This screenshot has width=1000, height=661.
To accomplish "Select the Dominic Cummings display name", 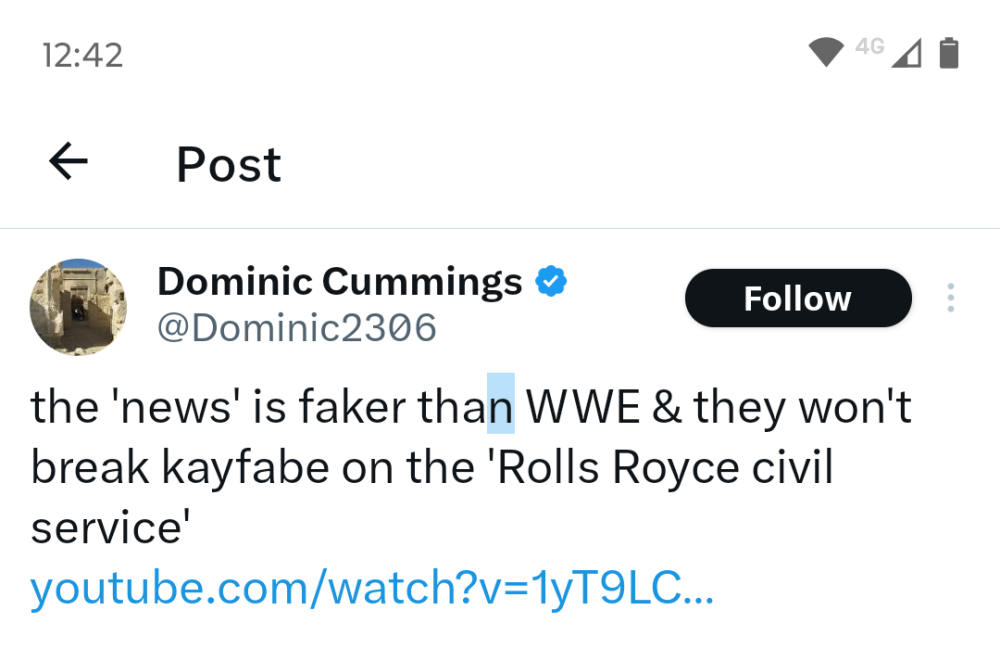I will (x=339, y=281).
